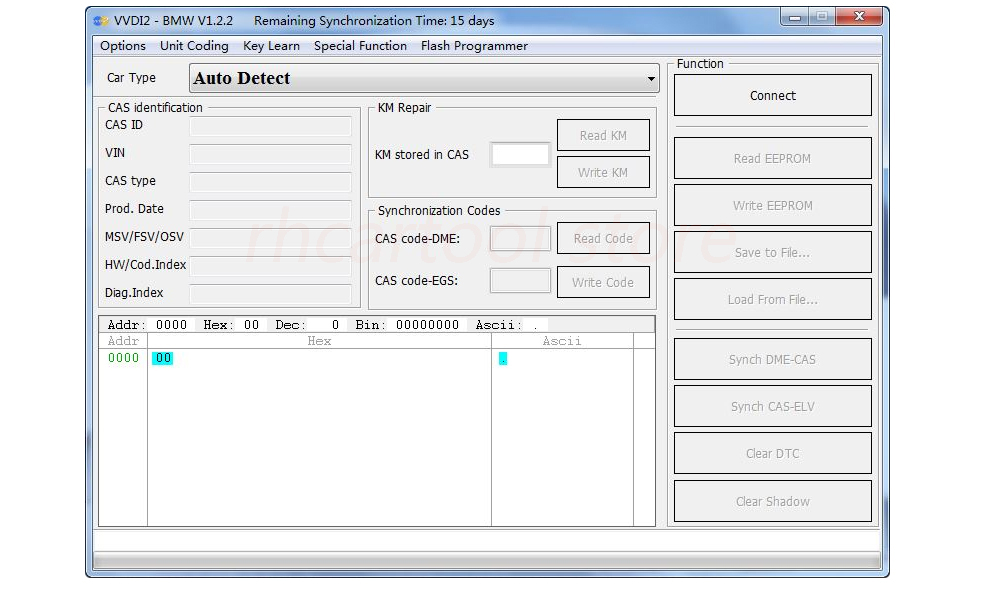The height and width of the screenshot is (591, 990).
Task: Click the Read EEPROM button
Action: tap(773, 158)
